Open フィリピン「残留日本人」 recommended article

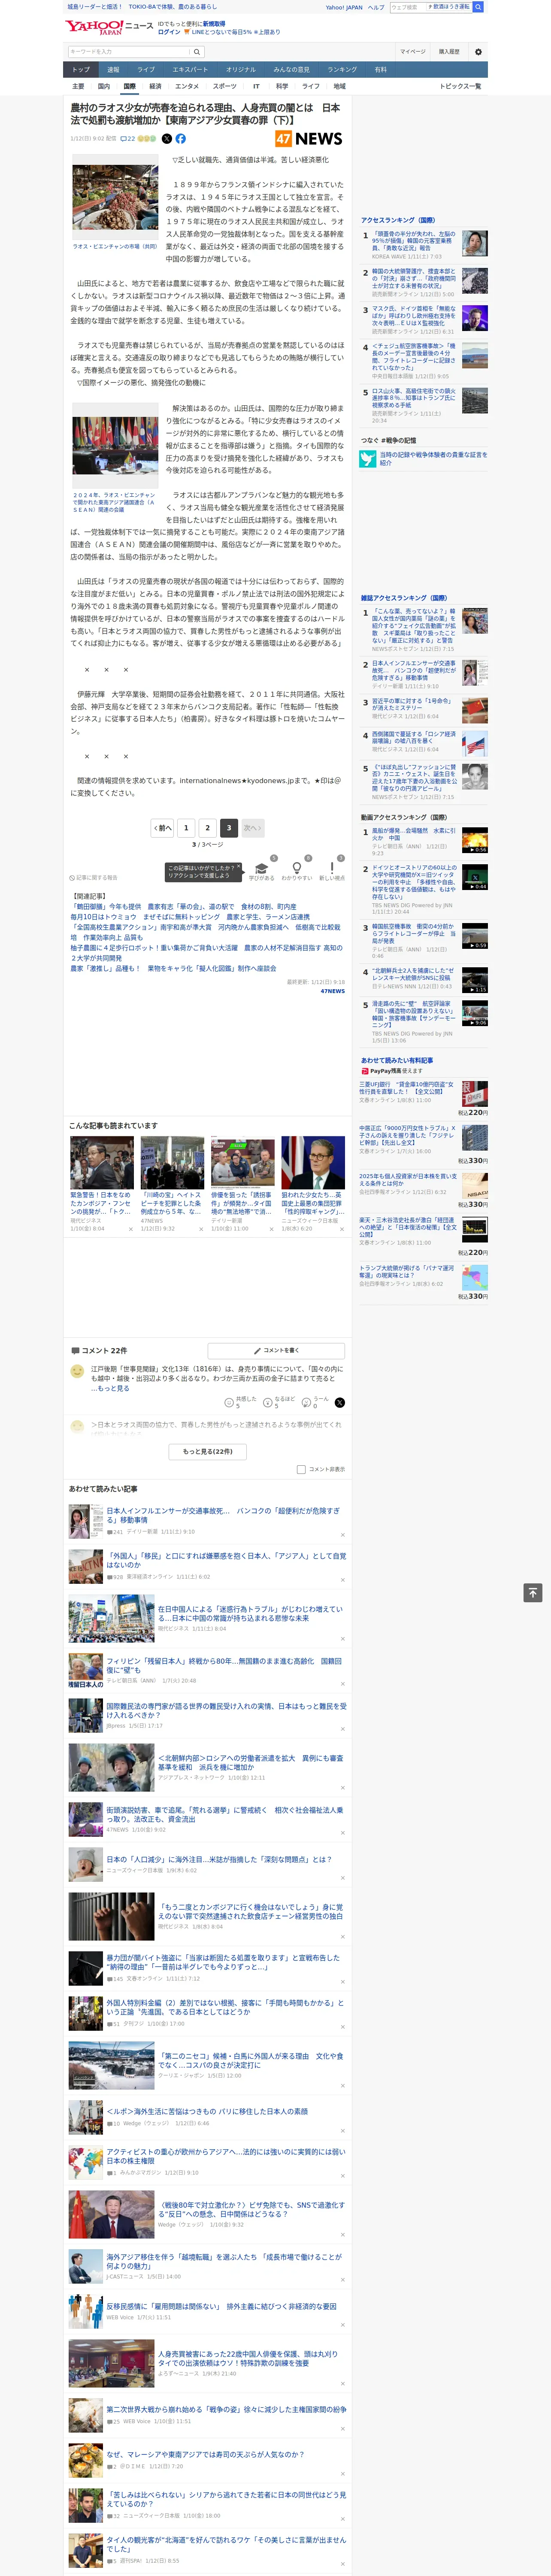[x=224, y=1665]
